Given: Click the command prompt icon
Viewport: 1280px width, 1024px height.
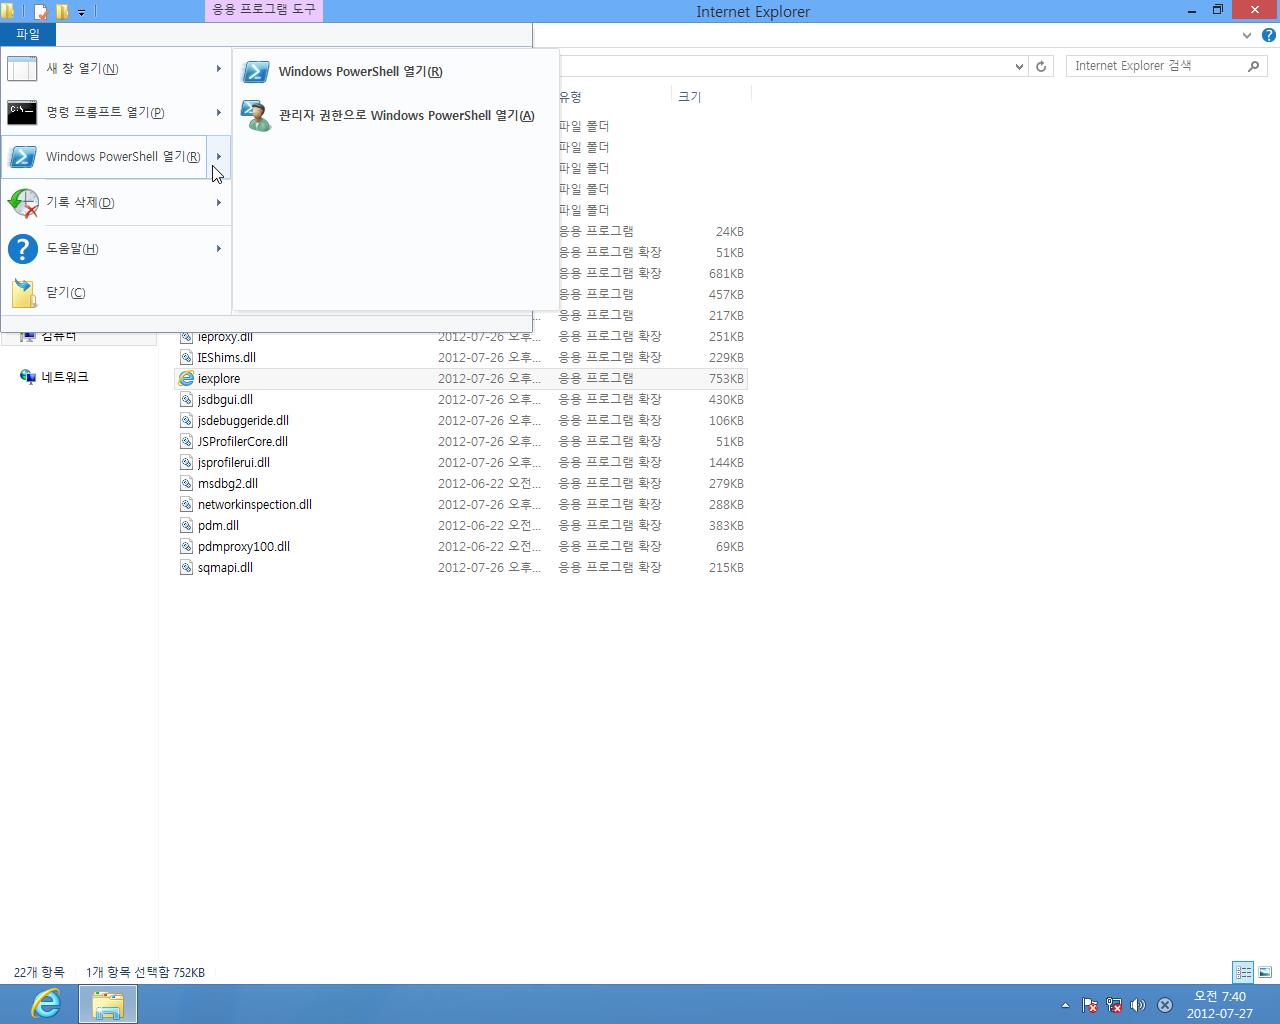Looking at the screenshot, I should point(22,112).
